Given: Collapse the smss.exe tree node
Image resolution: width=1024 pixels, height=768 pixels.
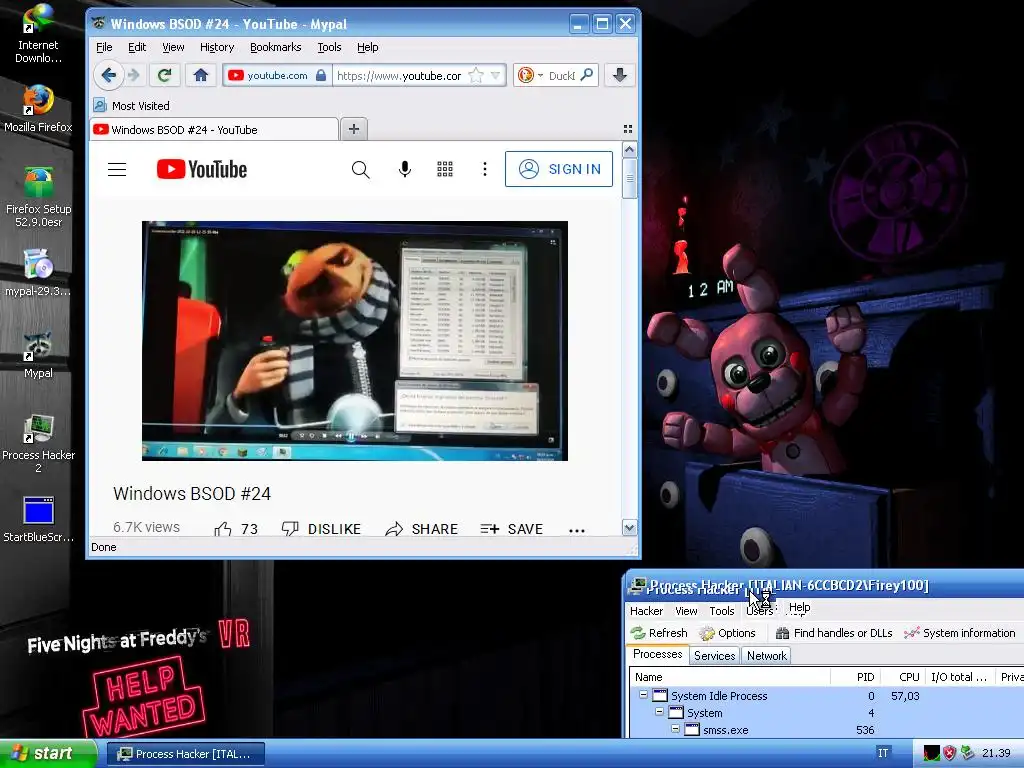Looking at the screenshot, I should coord(675,729).
